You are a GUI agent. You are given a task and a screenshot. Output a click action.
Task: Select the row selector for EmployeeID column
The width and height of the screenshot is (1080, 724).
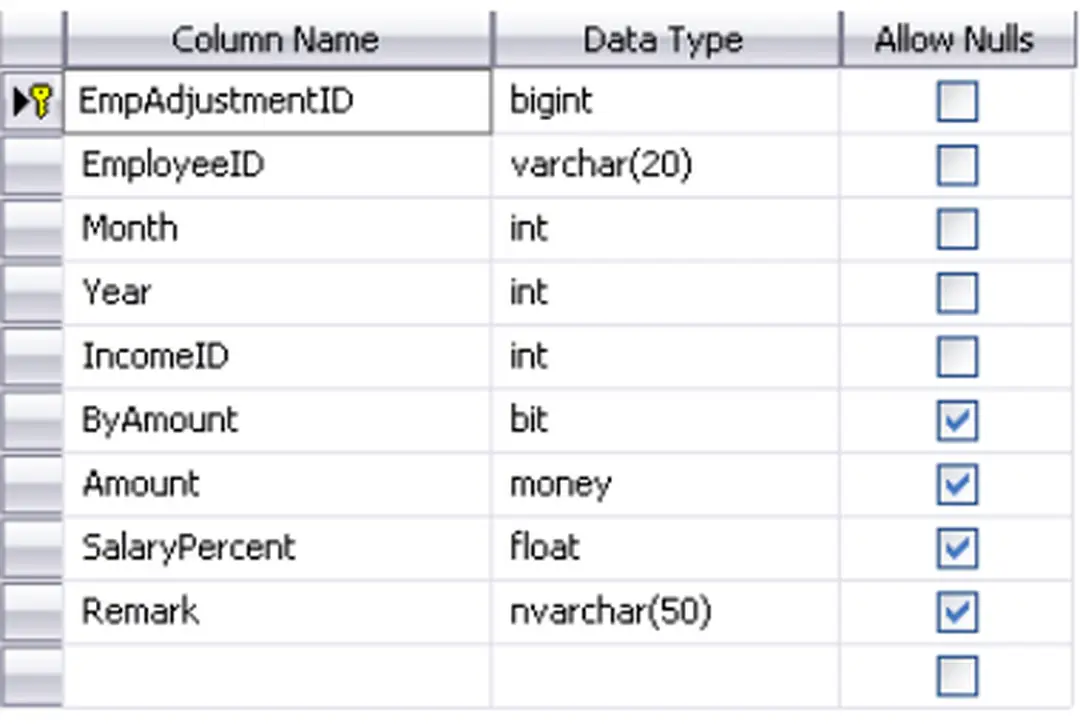pyautogui.click(x=31, y=165)
